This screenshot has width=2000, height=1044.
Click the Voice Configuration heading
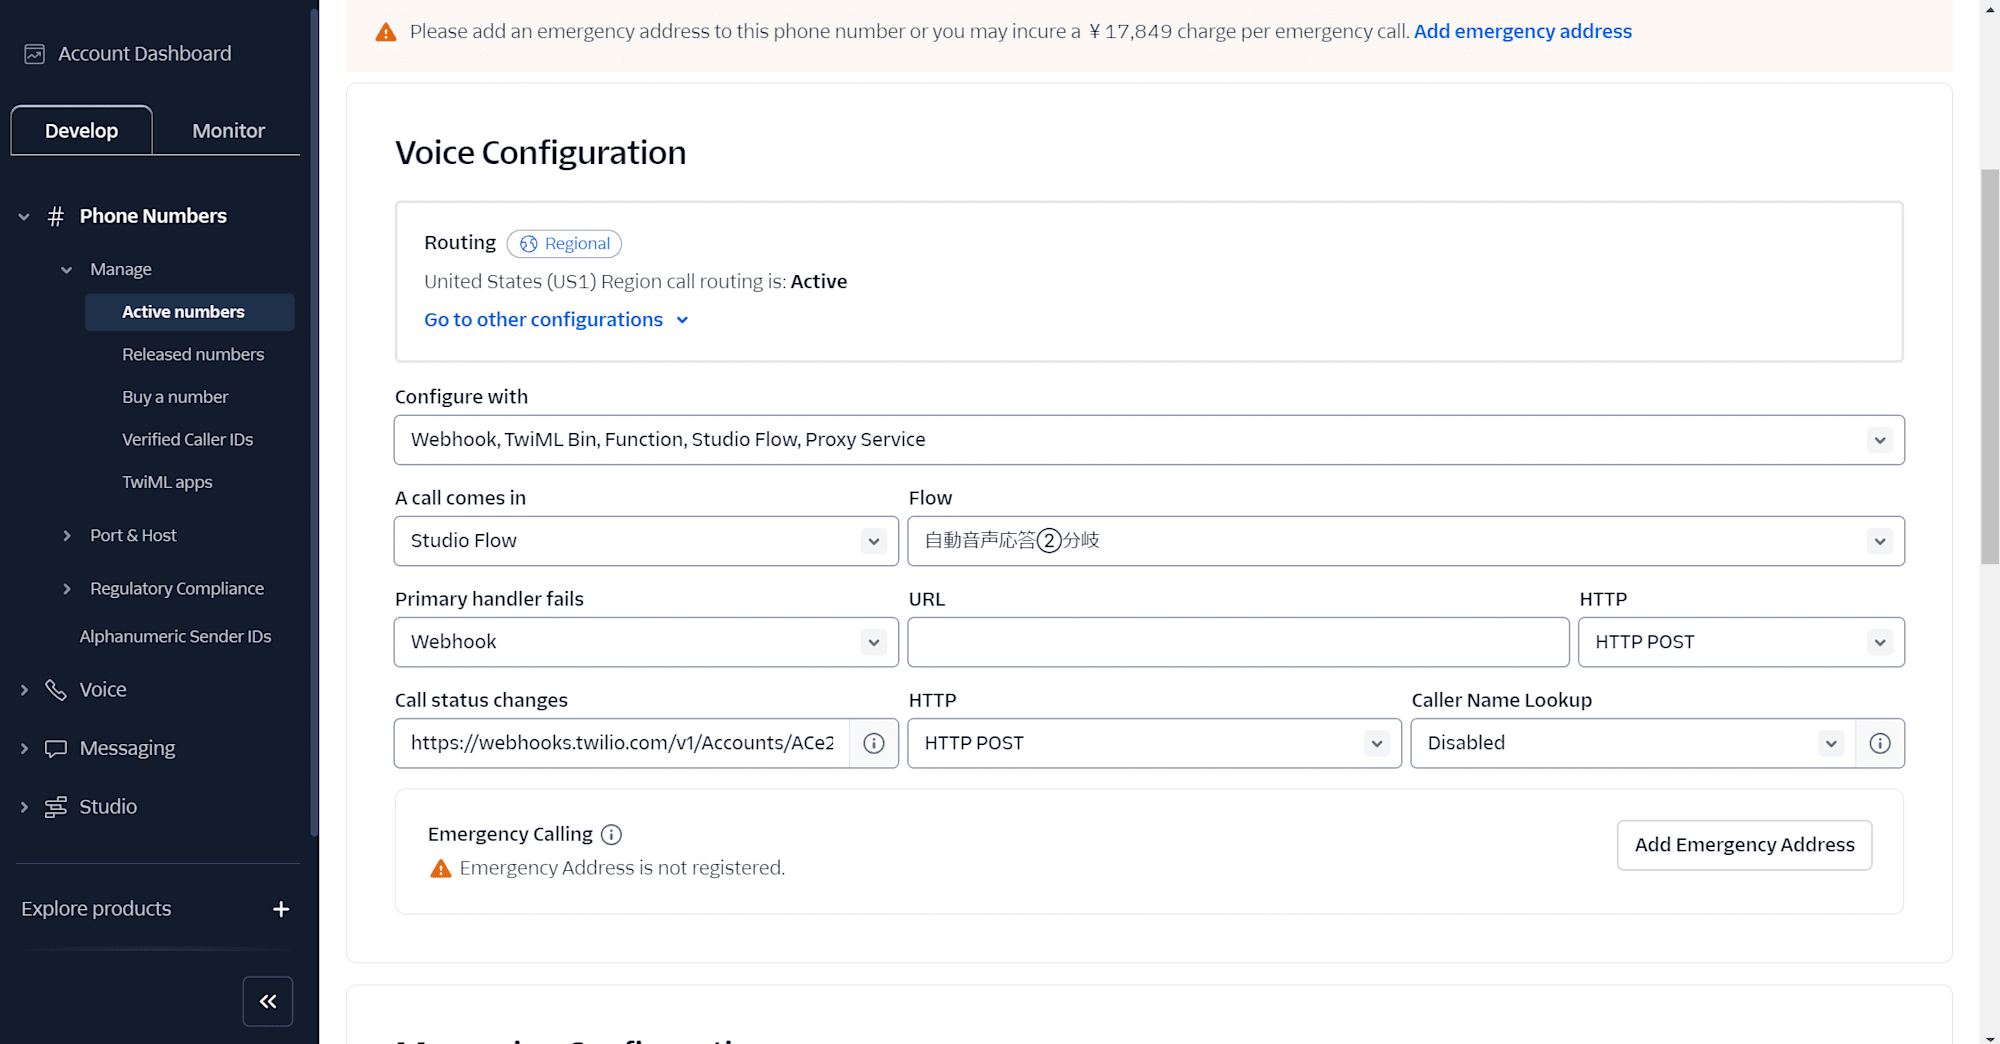[540, 153]
